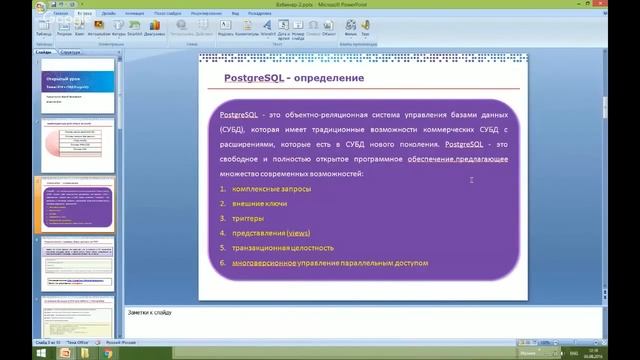Open the Фигуры shapes gallery
The image size is (640, 360).
118,28
